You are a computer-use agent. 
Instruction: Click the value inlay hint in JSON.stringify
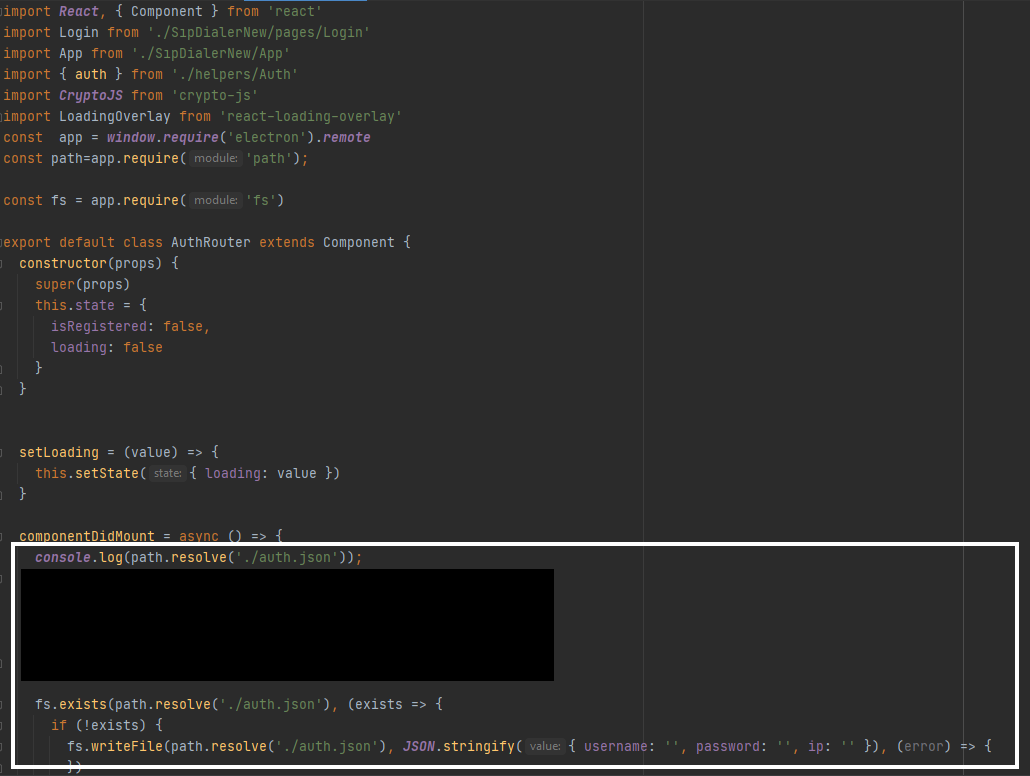click(x=543, y=746)
